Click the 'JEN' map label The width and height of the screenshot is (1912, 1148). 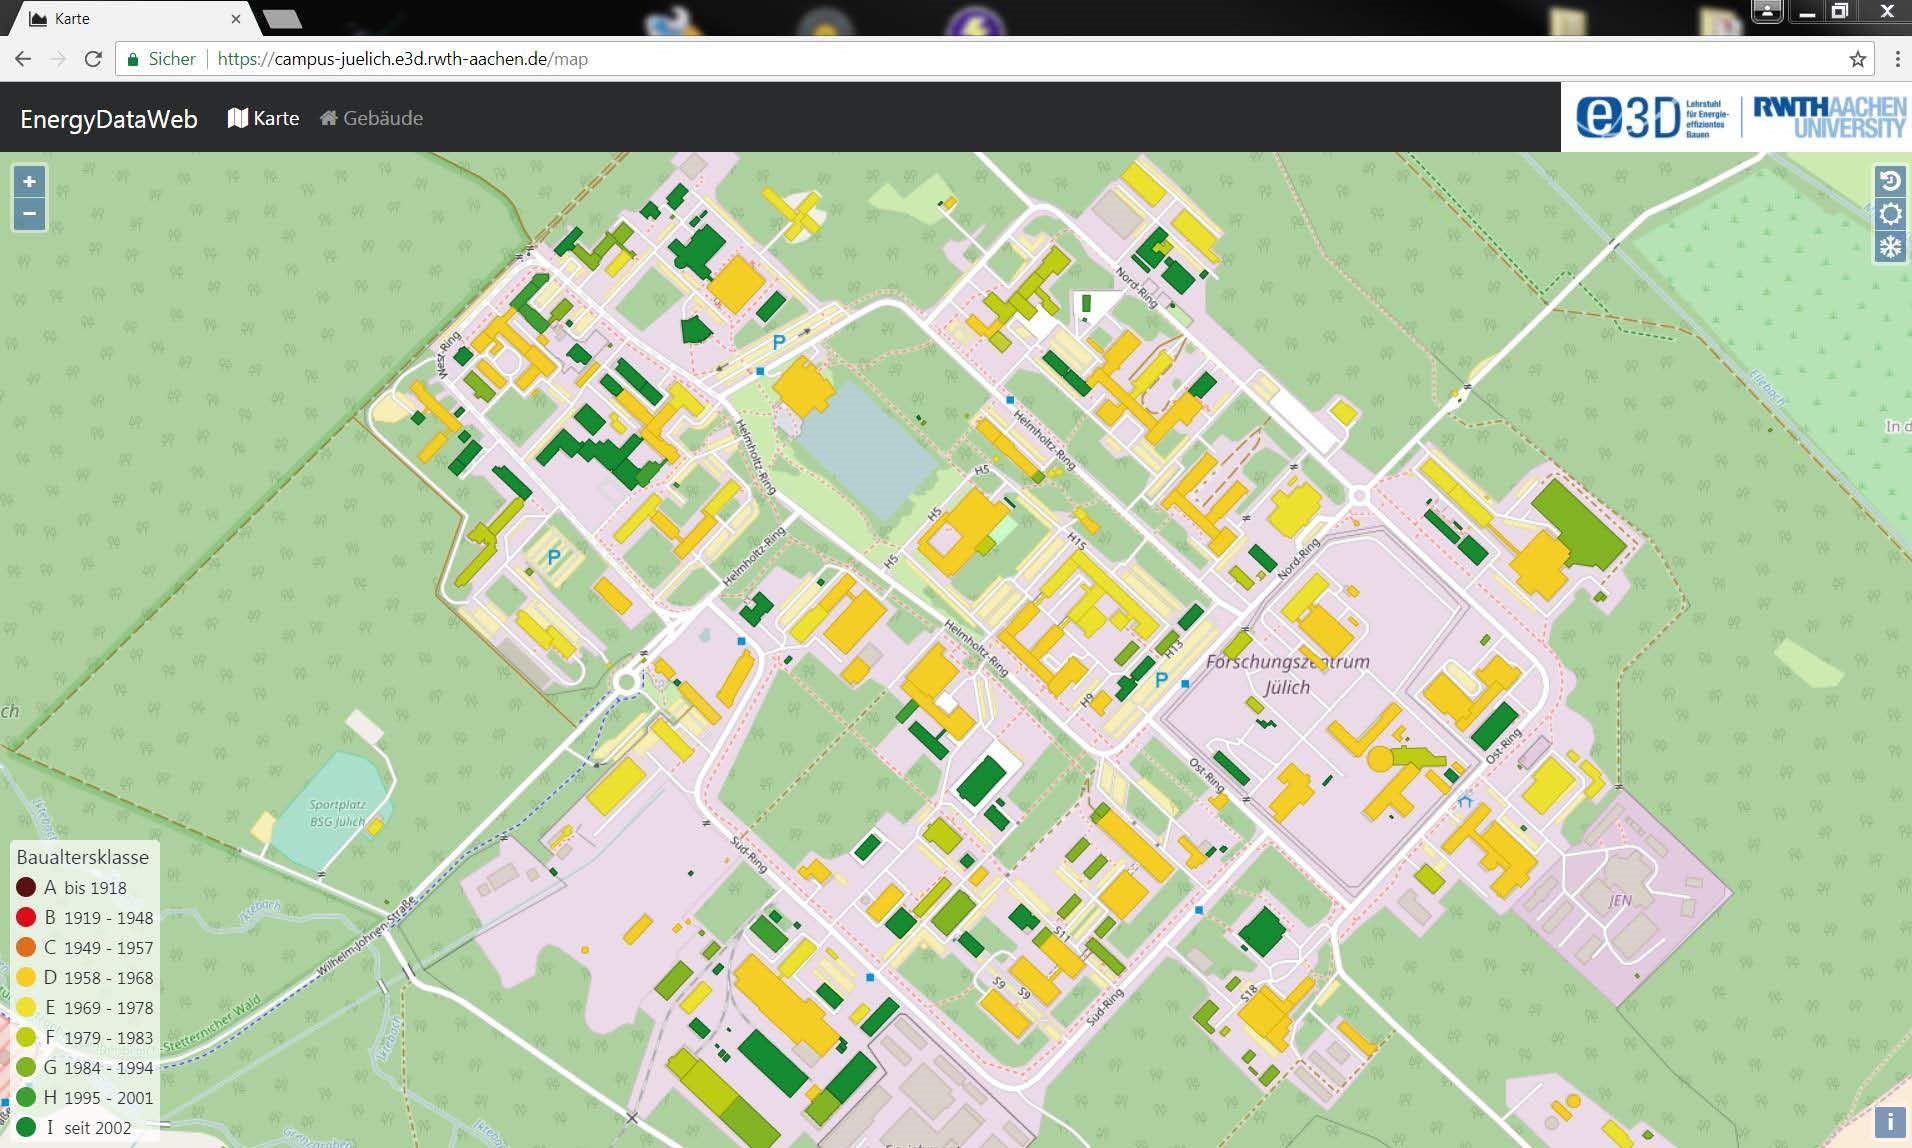point(1620,900)
